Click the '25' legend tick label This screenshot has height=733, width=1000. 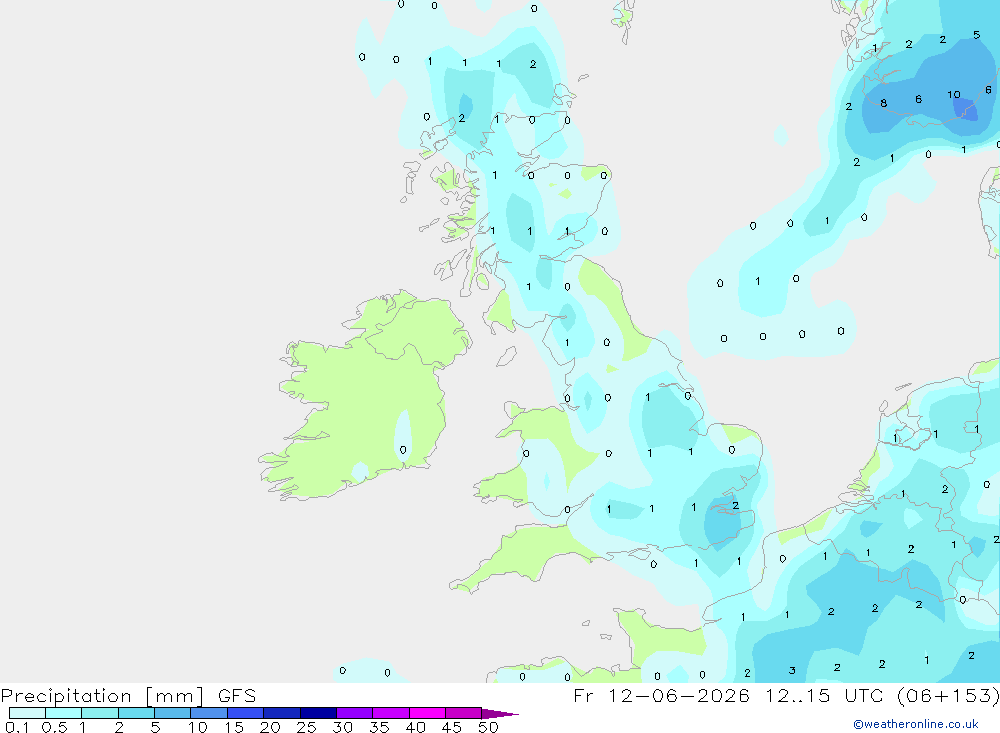tap(306, 727)
